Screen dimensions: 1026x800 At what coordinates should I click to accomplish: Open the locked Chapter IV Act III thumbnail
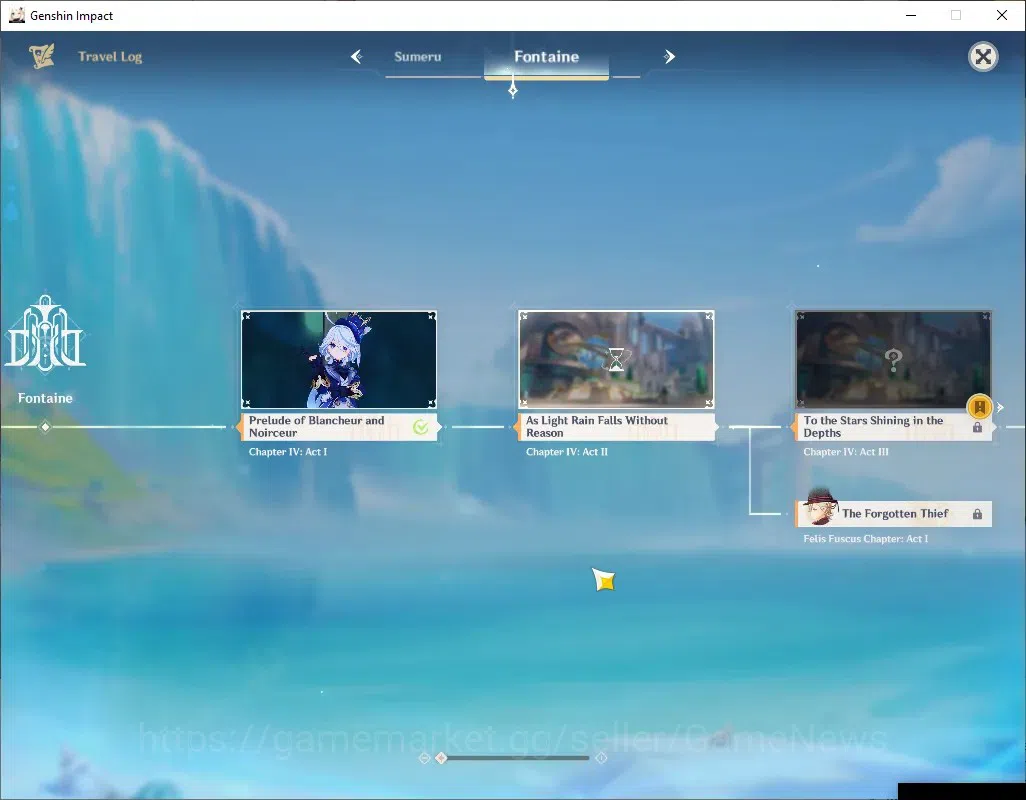(893, 360)
